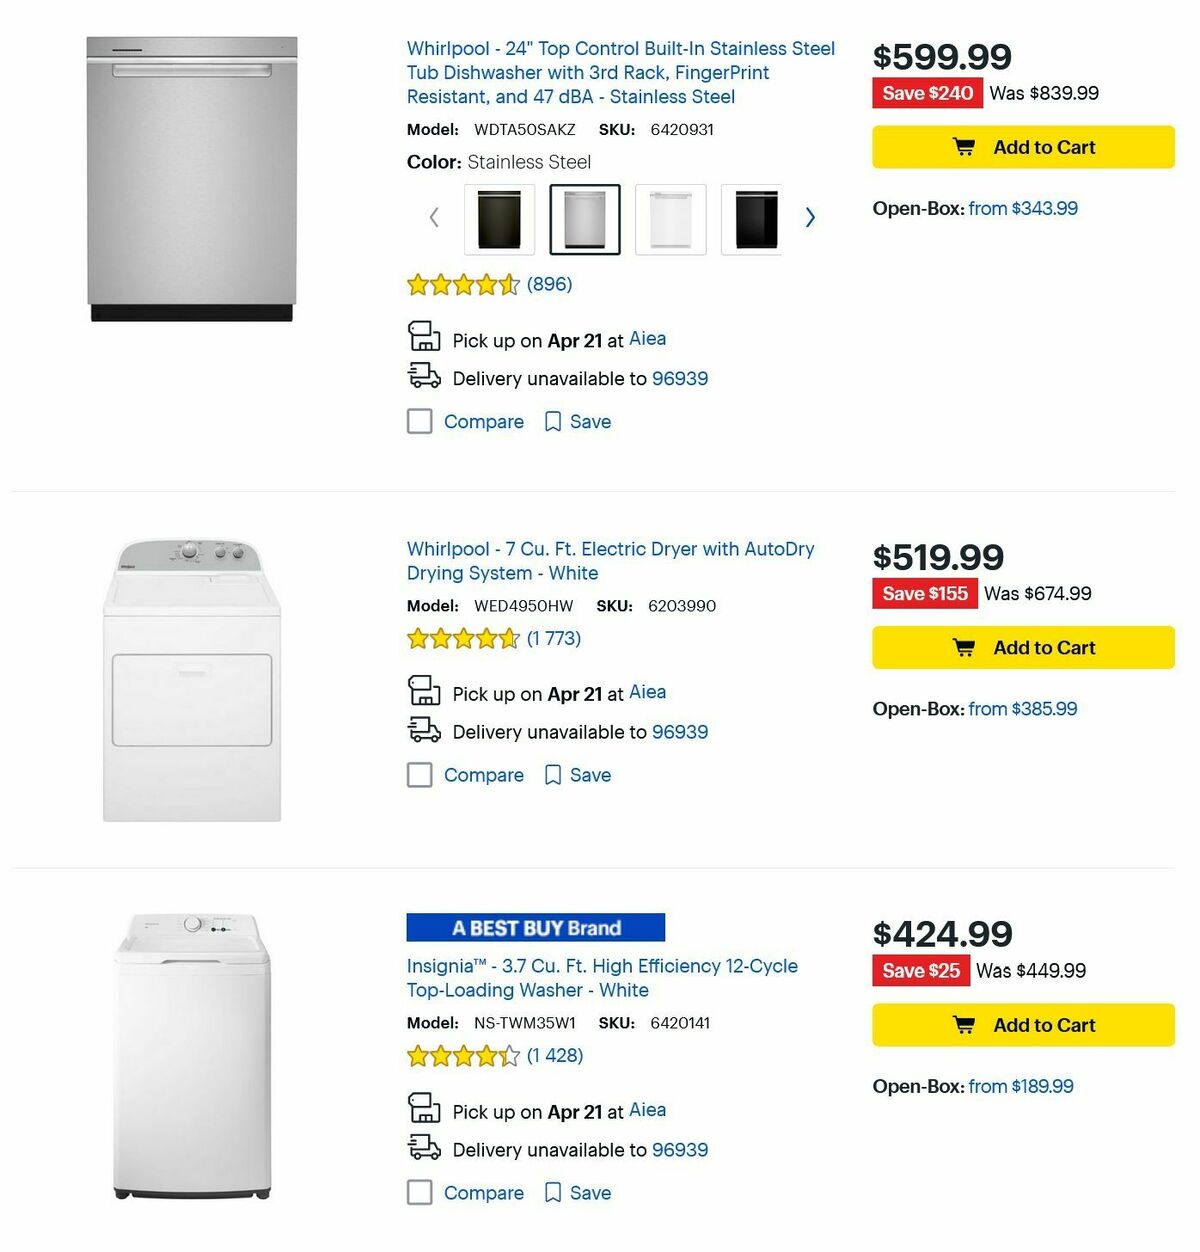The height and width of the screenshot is (1252, 1200).
Task: Save the Insignia washer using the bookmark icon
Action: tap(554, 1192)
